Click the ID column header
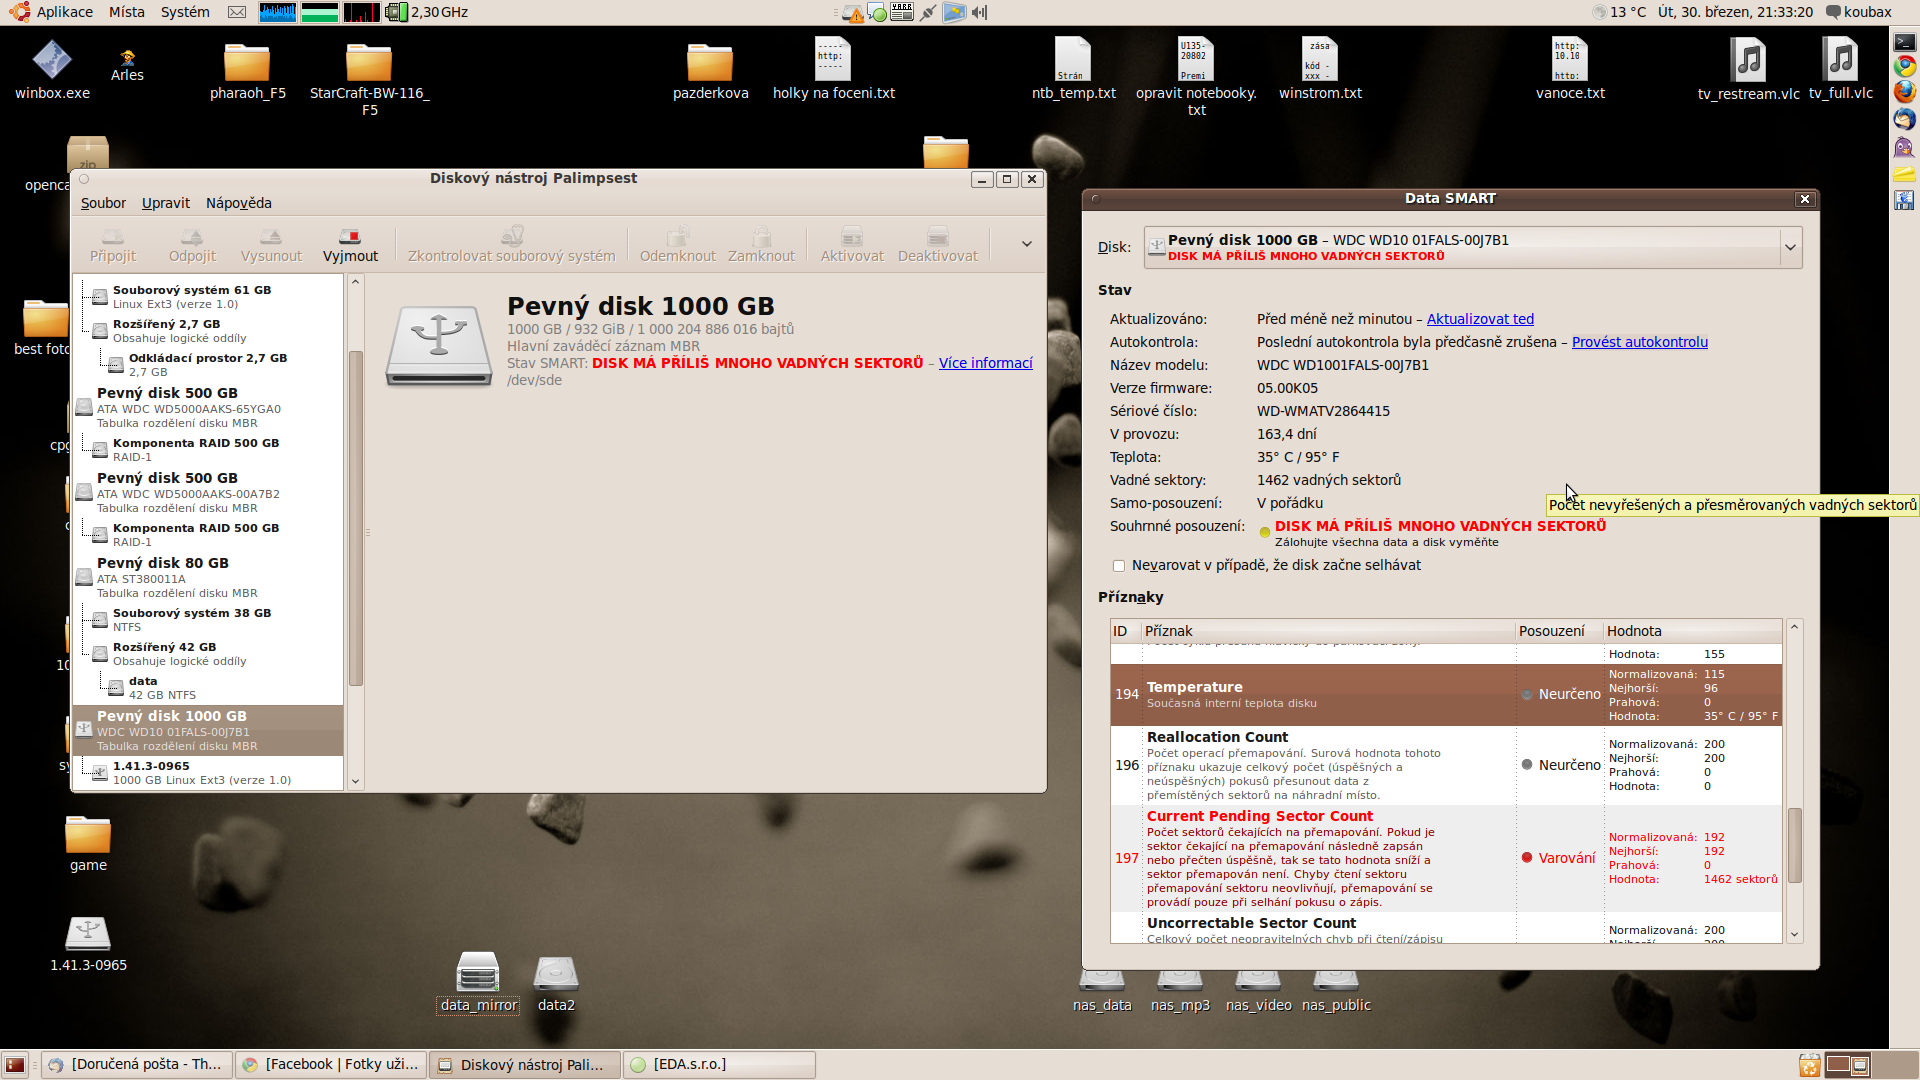Image resolution: width=1920 pixels, height=1080 pixels. pos(1125,631)
